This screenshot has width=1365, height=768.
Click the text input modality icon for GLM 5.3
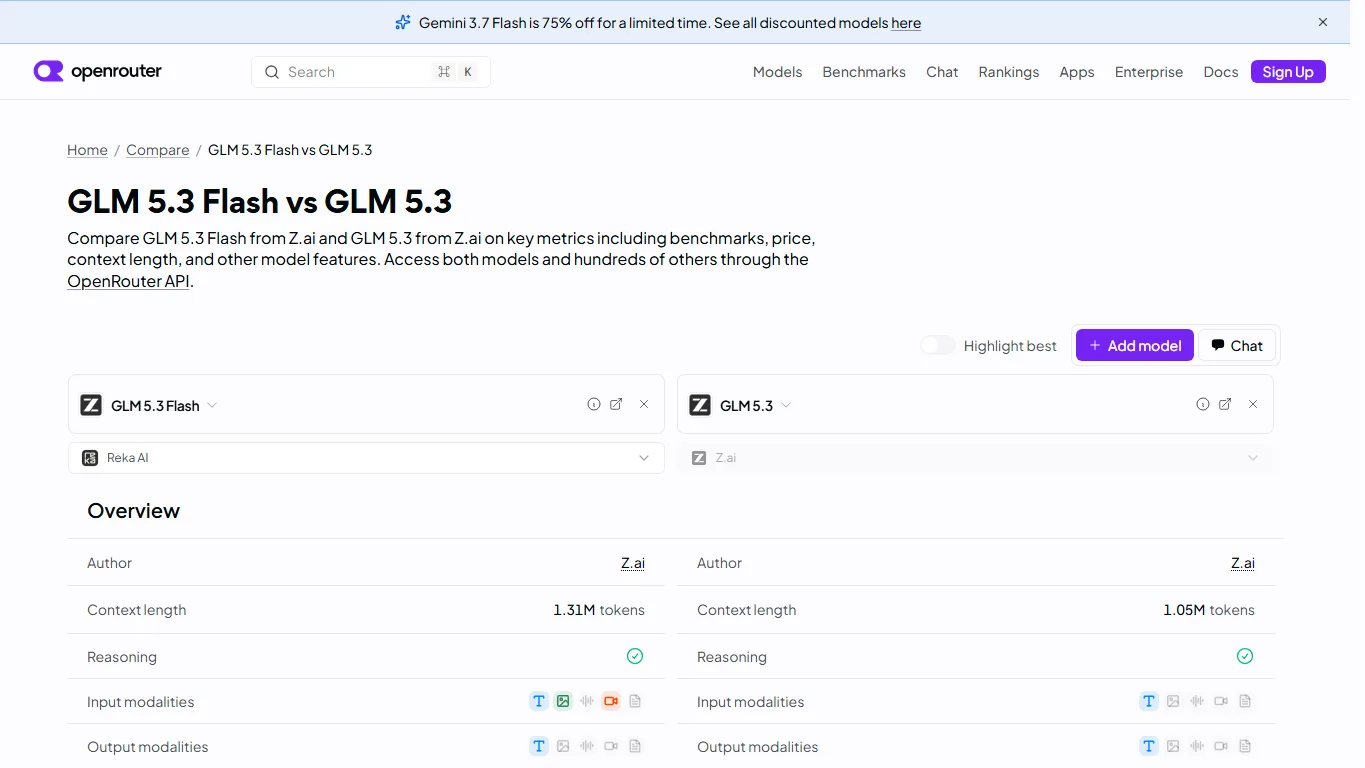(1149, 701)
